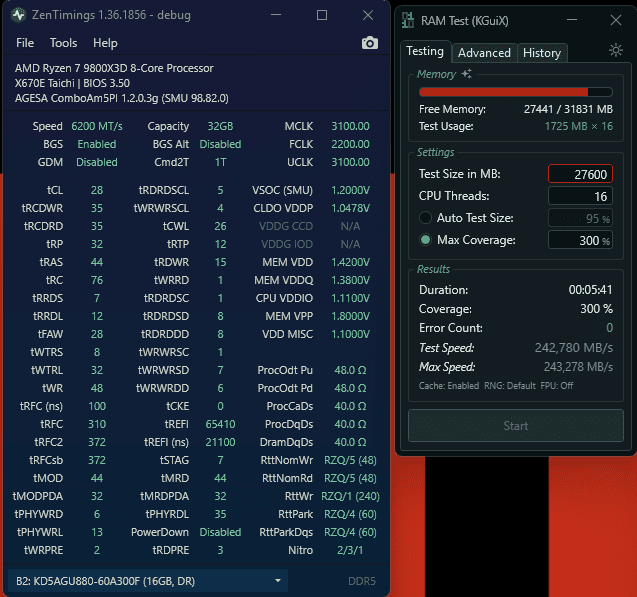Screen dimensions: 637x597
Task: Select the Max Coverage radio button
Action: coord(425,240)
